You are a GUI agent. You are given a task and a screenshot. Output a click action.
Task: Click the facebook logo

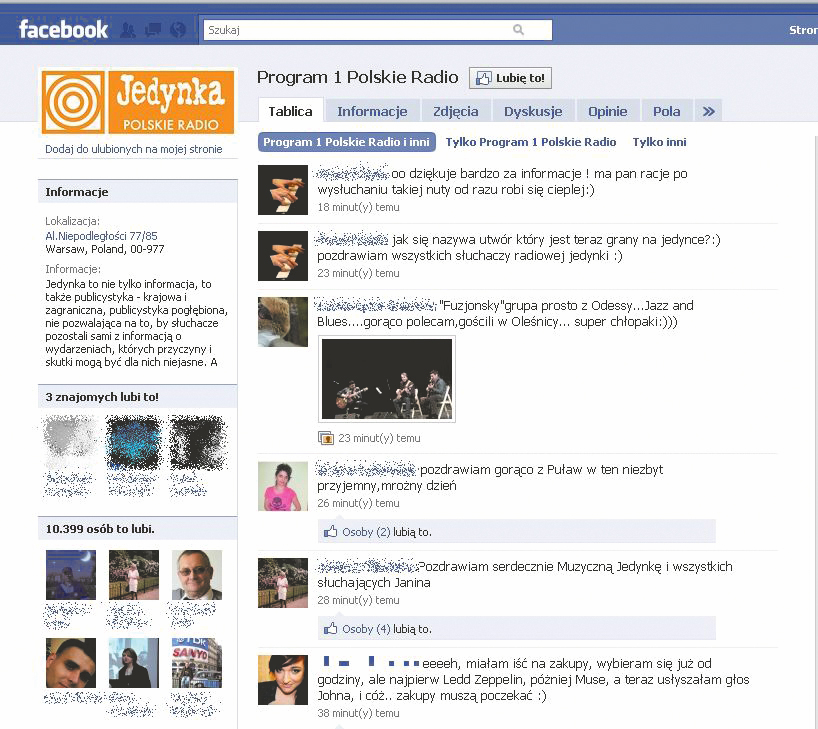62,29
